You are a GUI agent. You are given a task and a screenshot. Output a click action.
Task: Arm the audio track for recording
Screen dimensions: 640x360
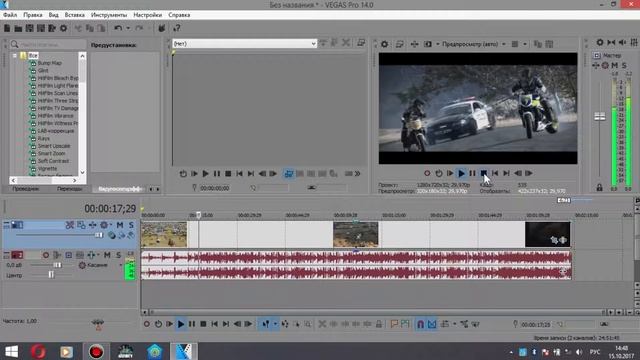tap(46, 255)
